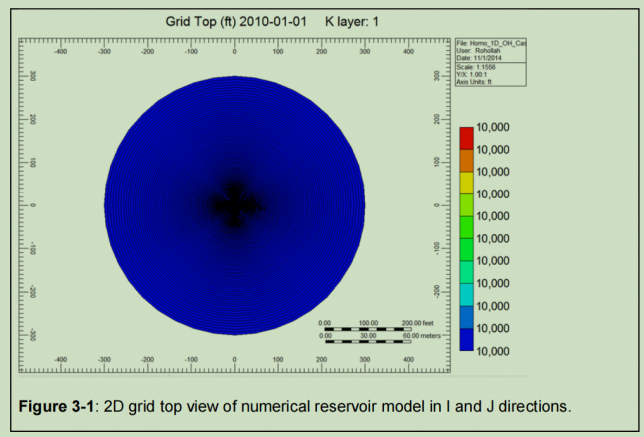The height and width of the screenshot is (437, 644).
Task: Click the "Axis Units: ft" entry
Action: coord(480,80)
